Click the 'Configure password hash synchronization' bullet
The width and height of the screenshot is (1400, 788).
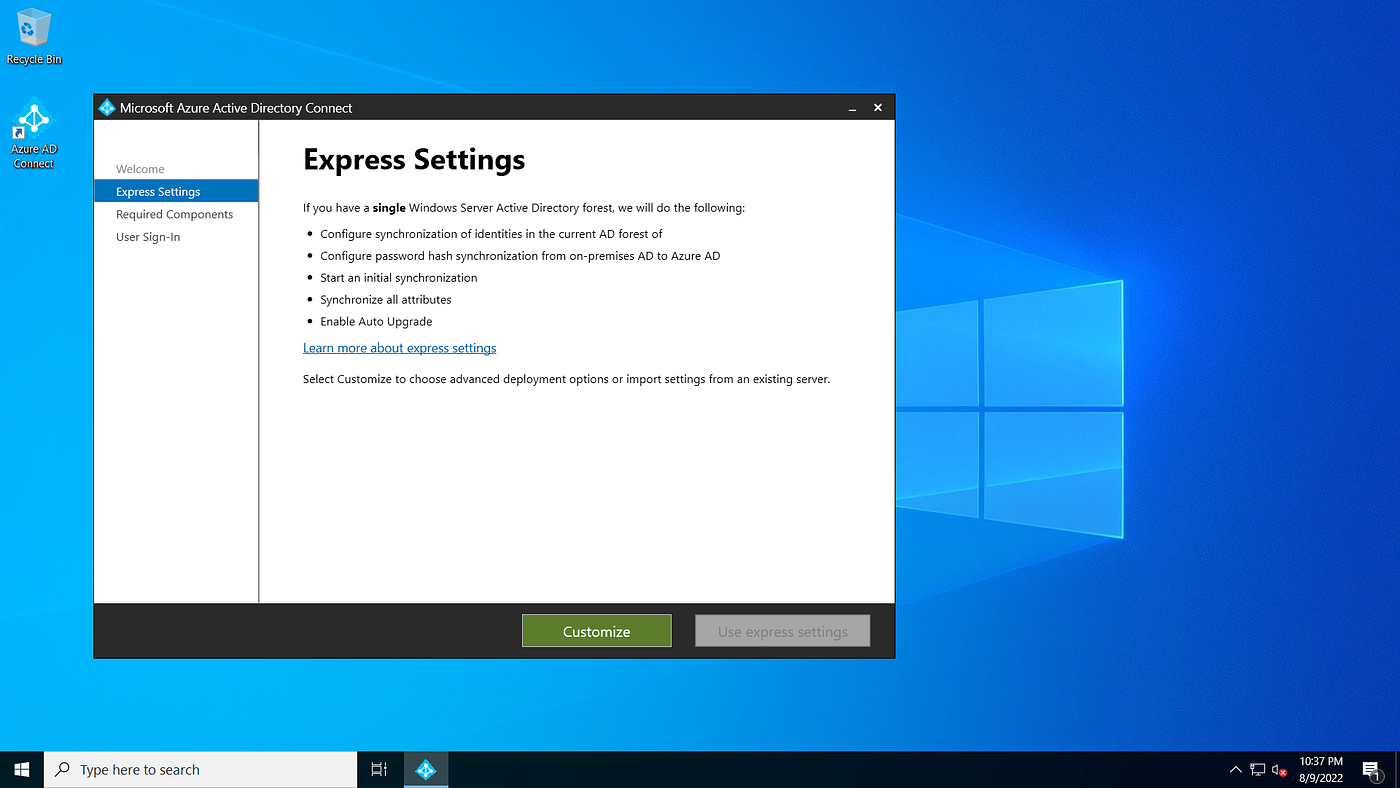tap(520, 256)
